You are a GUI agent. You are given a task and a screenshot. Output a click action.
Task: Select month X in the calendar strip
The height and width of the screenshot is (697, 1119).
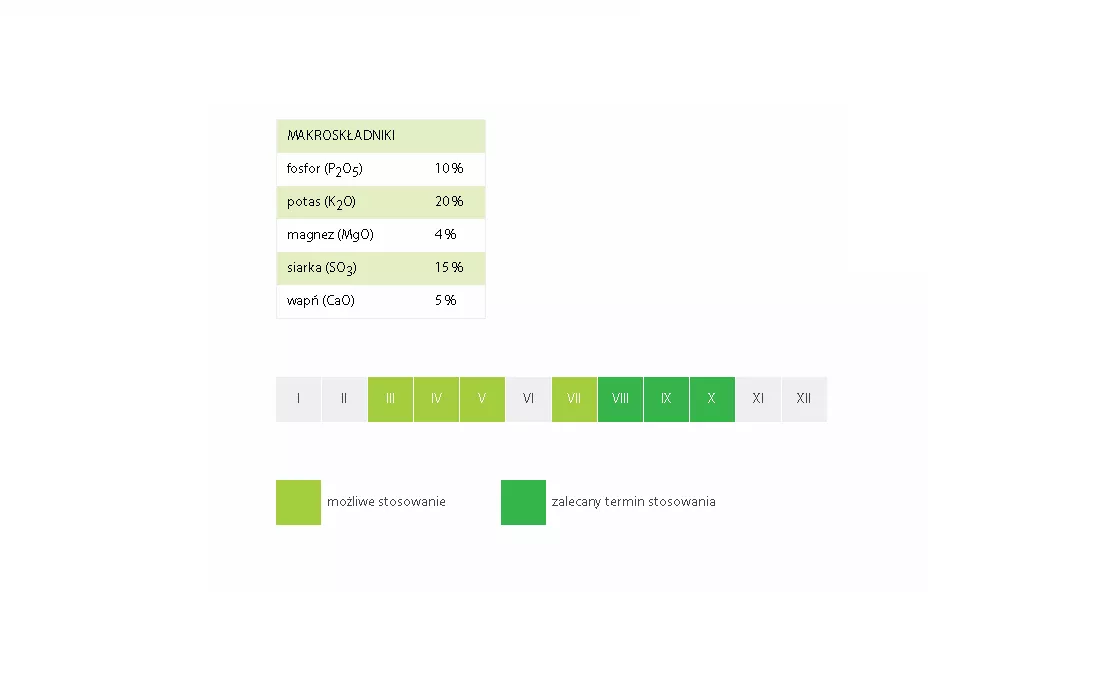[712, 399]
